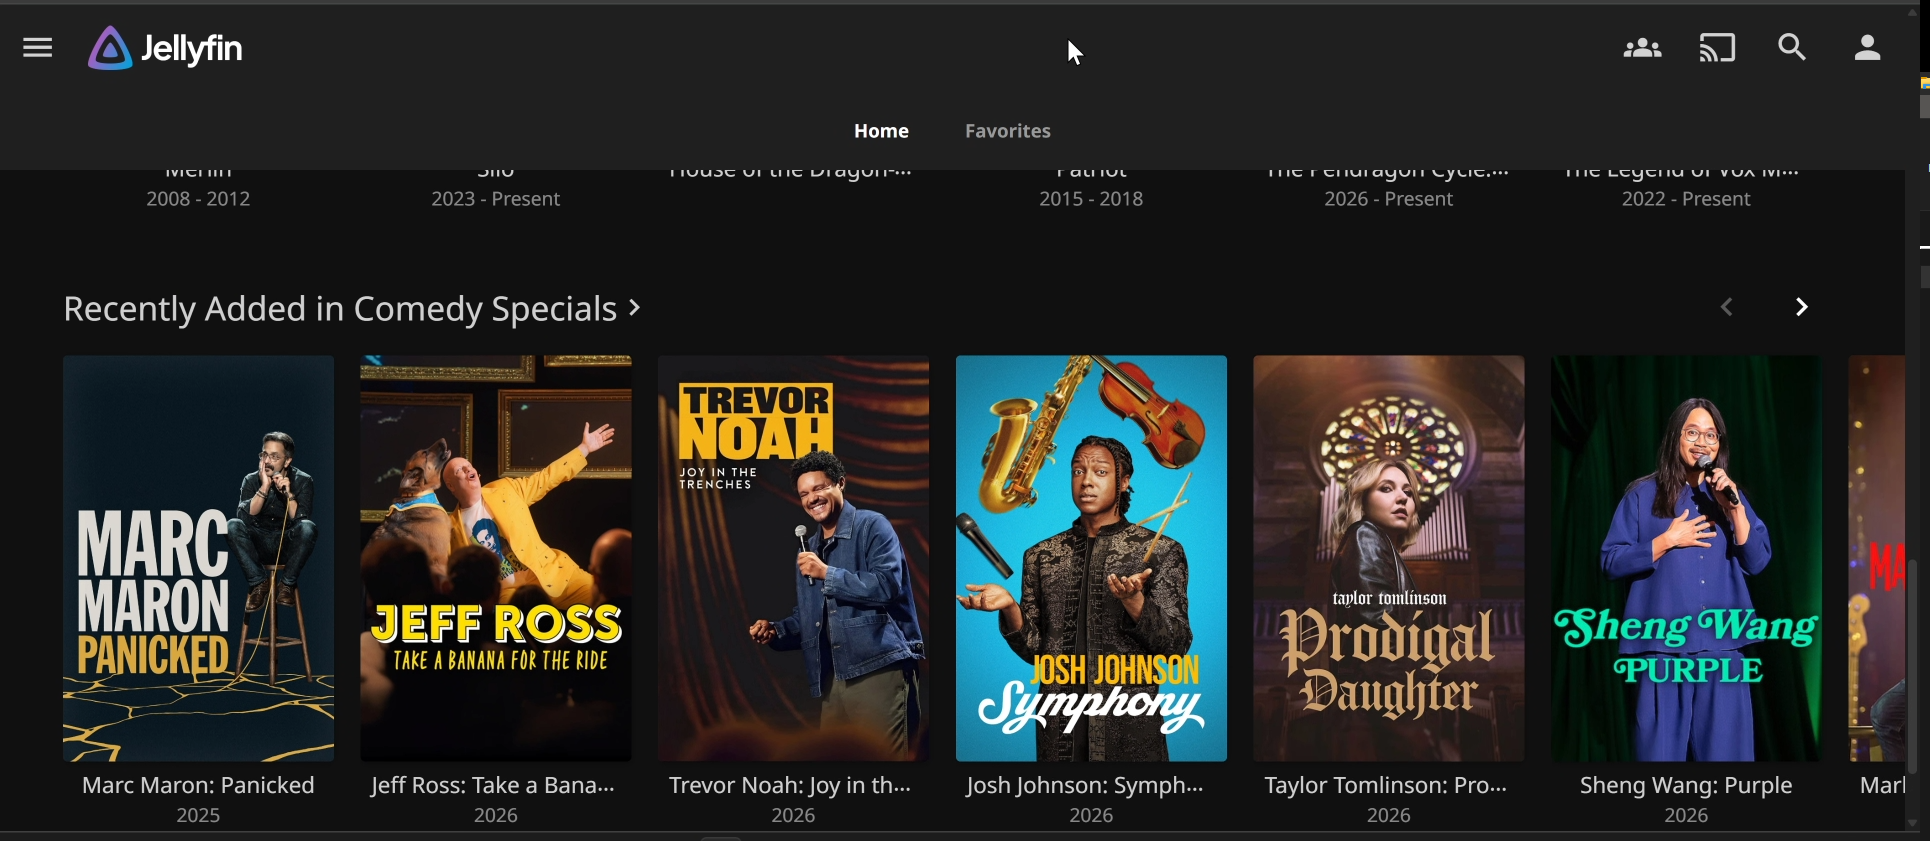Switch to the Favorites tab
Image resolution: width=1930 pixels, height=841 pixels.
[x=1008, y=131]
